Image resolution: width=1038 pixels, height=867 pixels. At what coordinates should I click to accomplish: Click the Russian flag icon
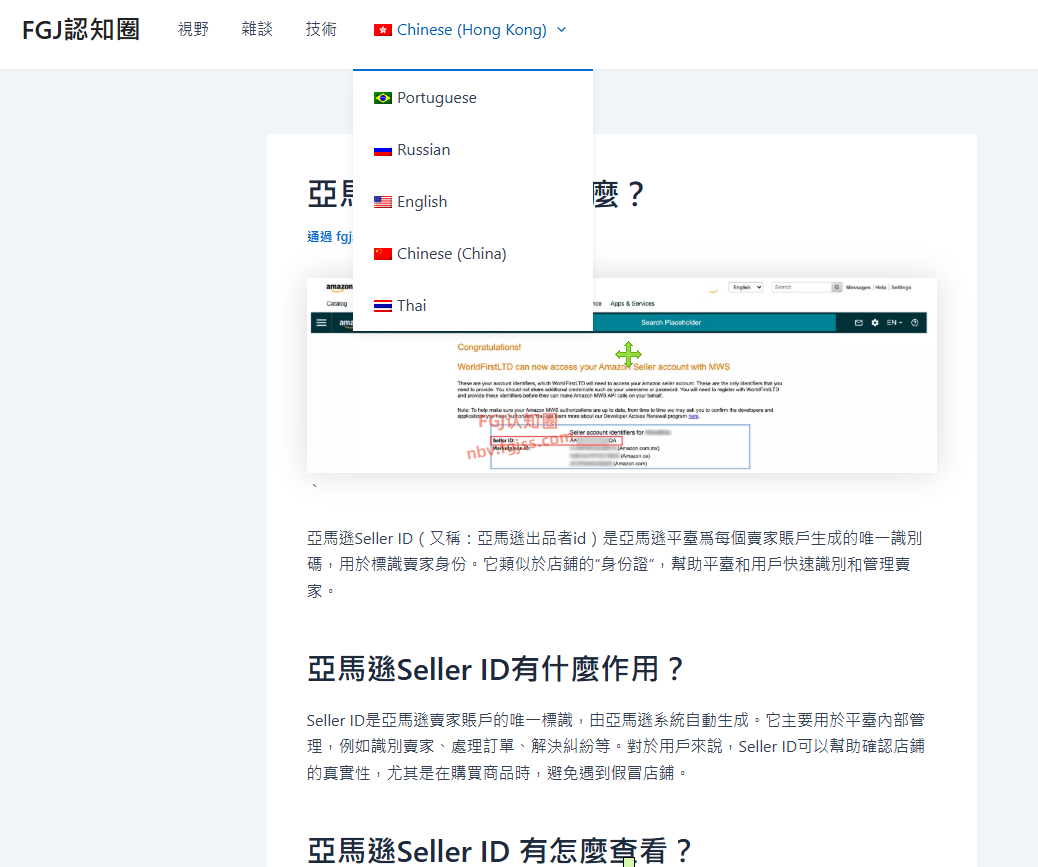[x=382, y=150]
